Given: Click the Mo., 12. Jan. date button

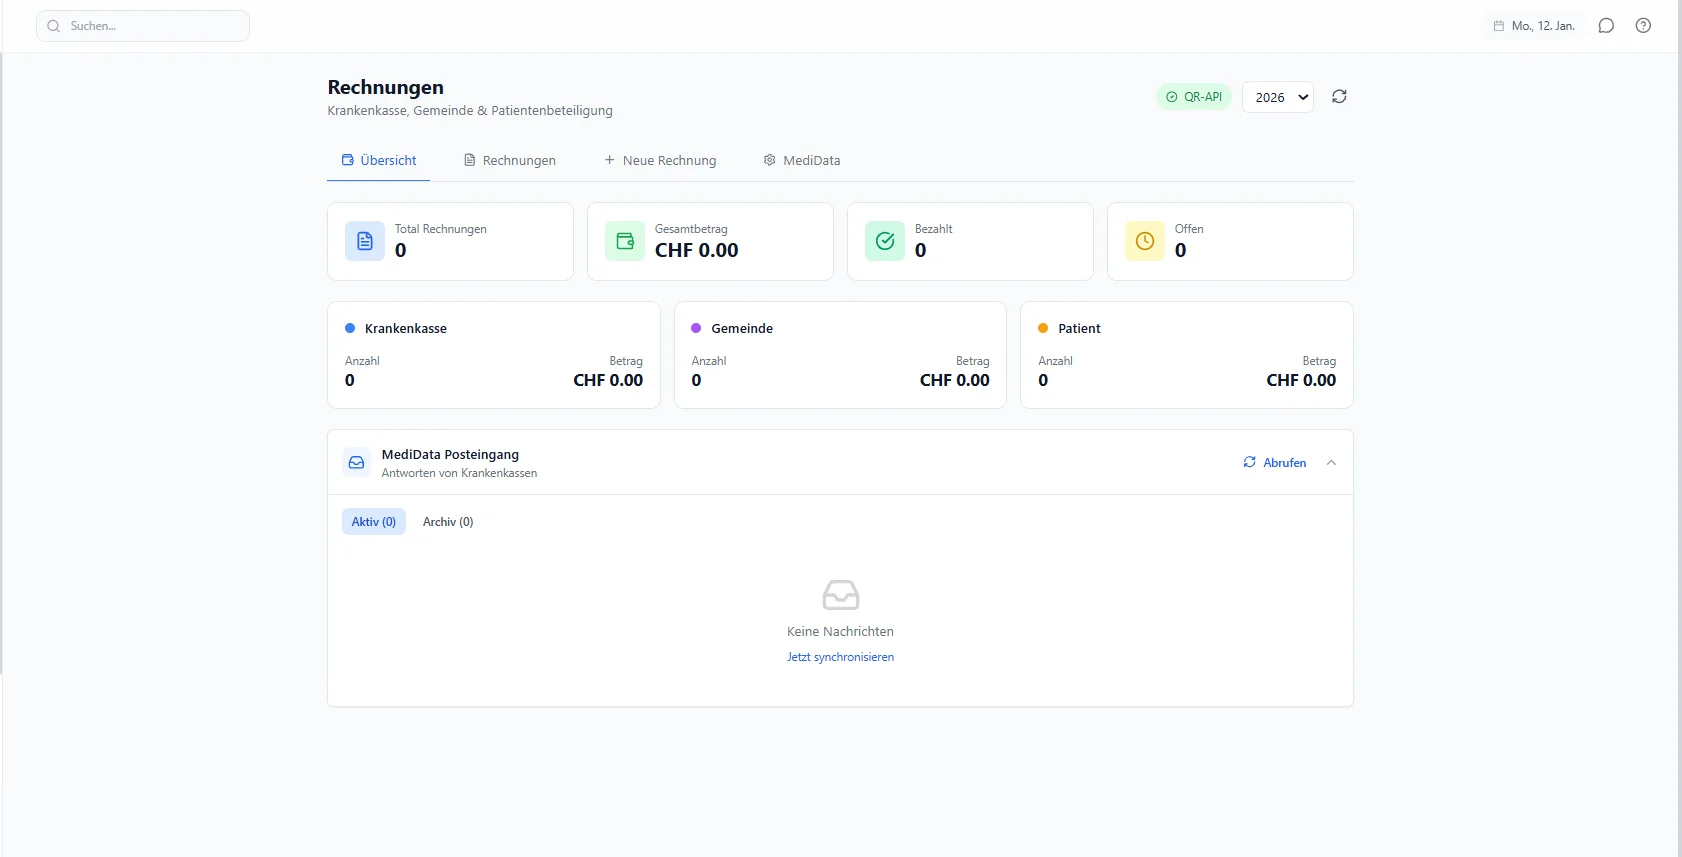Looking at the screenshot, I should 1533,26.
